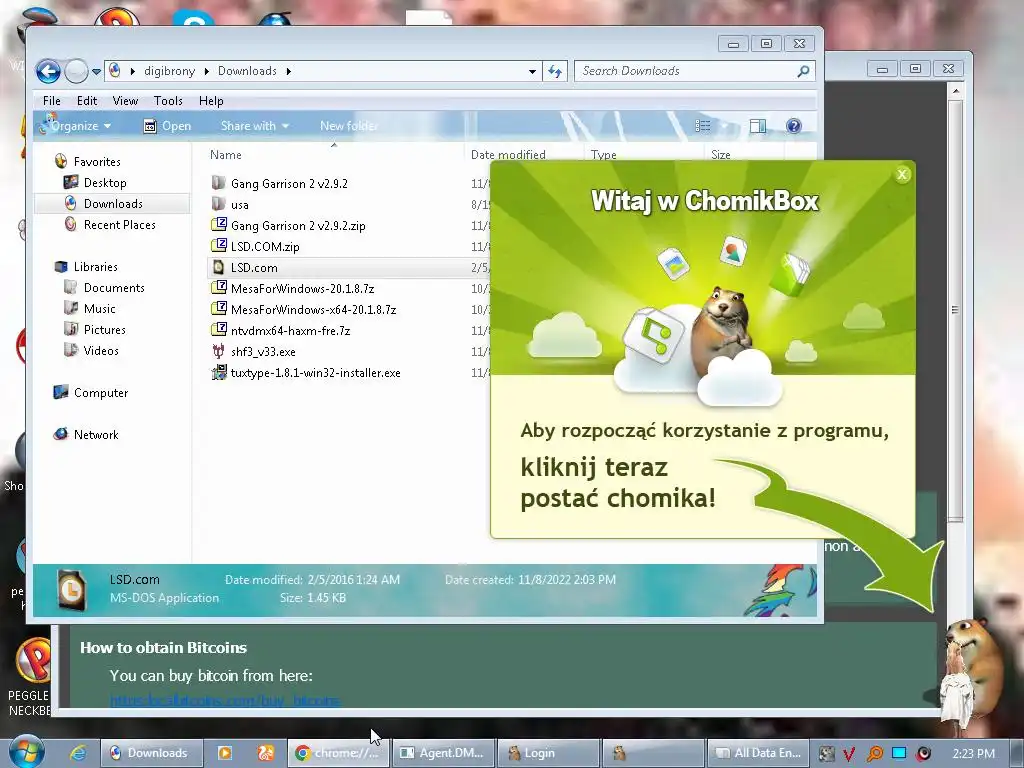Select Gang Garrison 2 v2.9.2.zip archive
The image size is (1024, 768).
point(298,226)
